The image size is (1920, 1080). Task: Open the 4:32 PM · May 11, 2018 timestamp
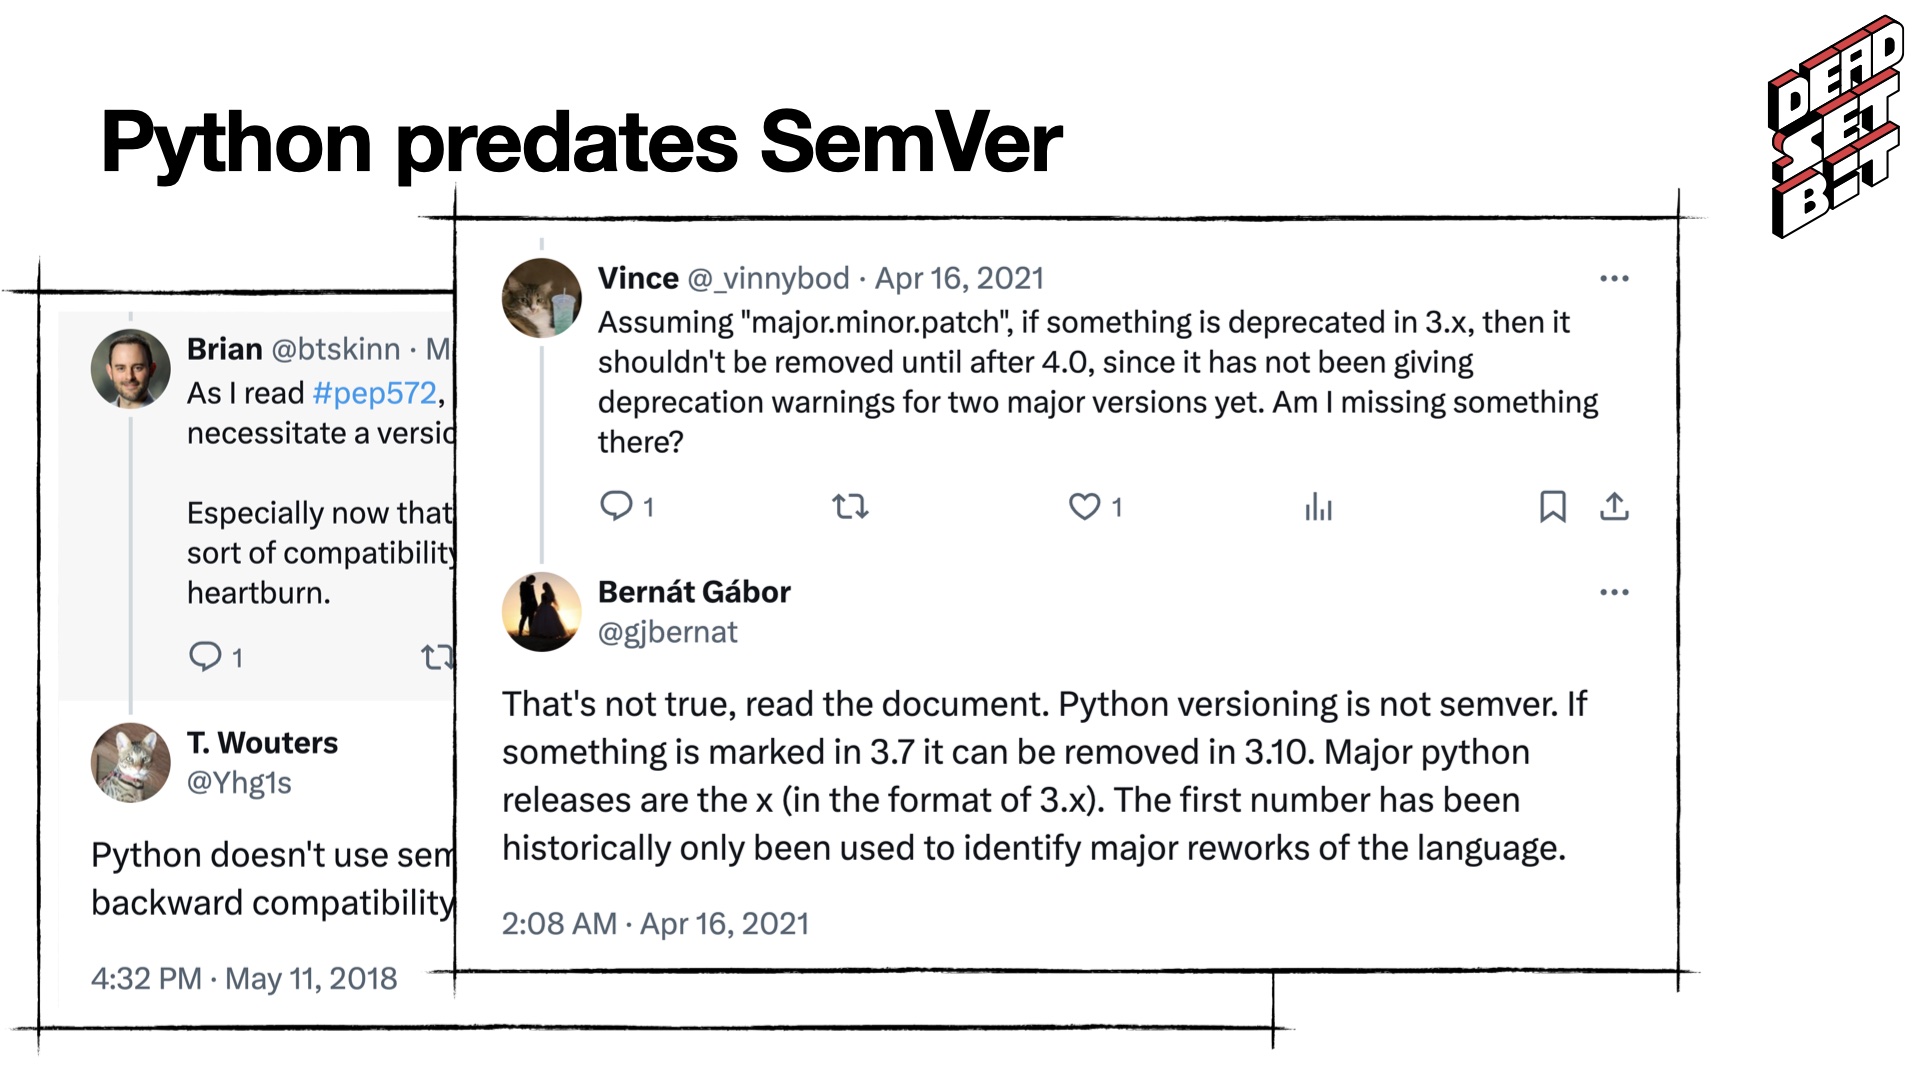click(x=244, y=978)
